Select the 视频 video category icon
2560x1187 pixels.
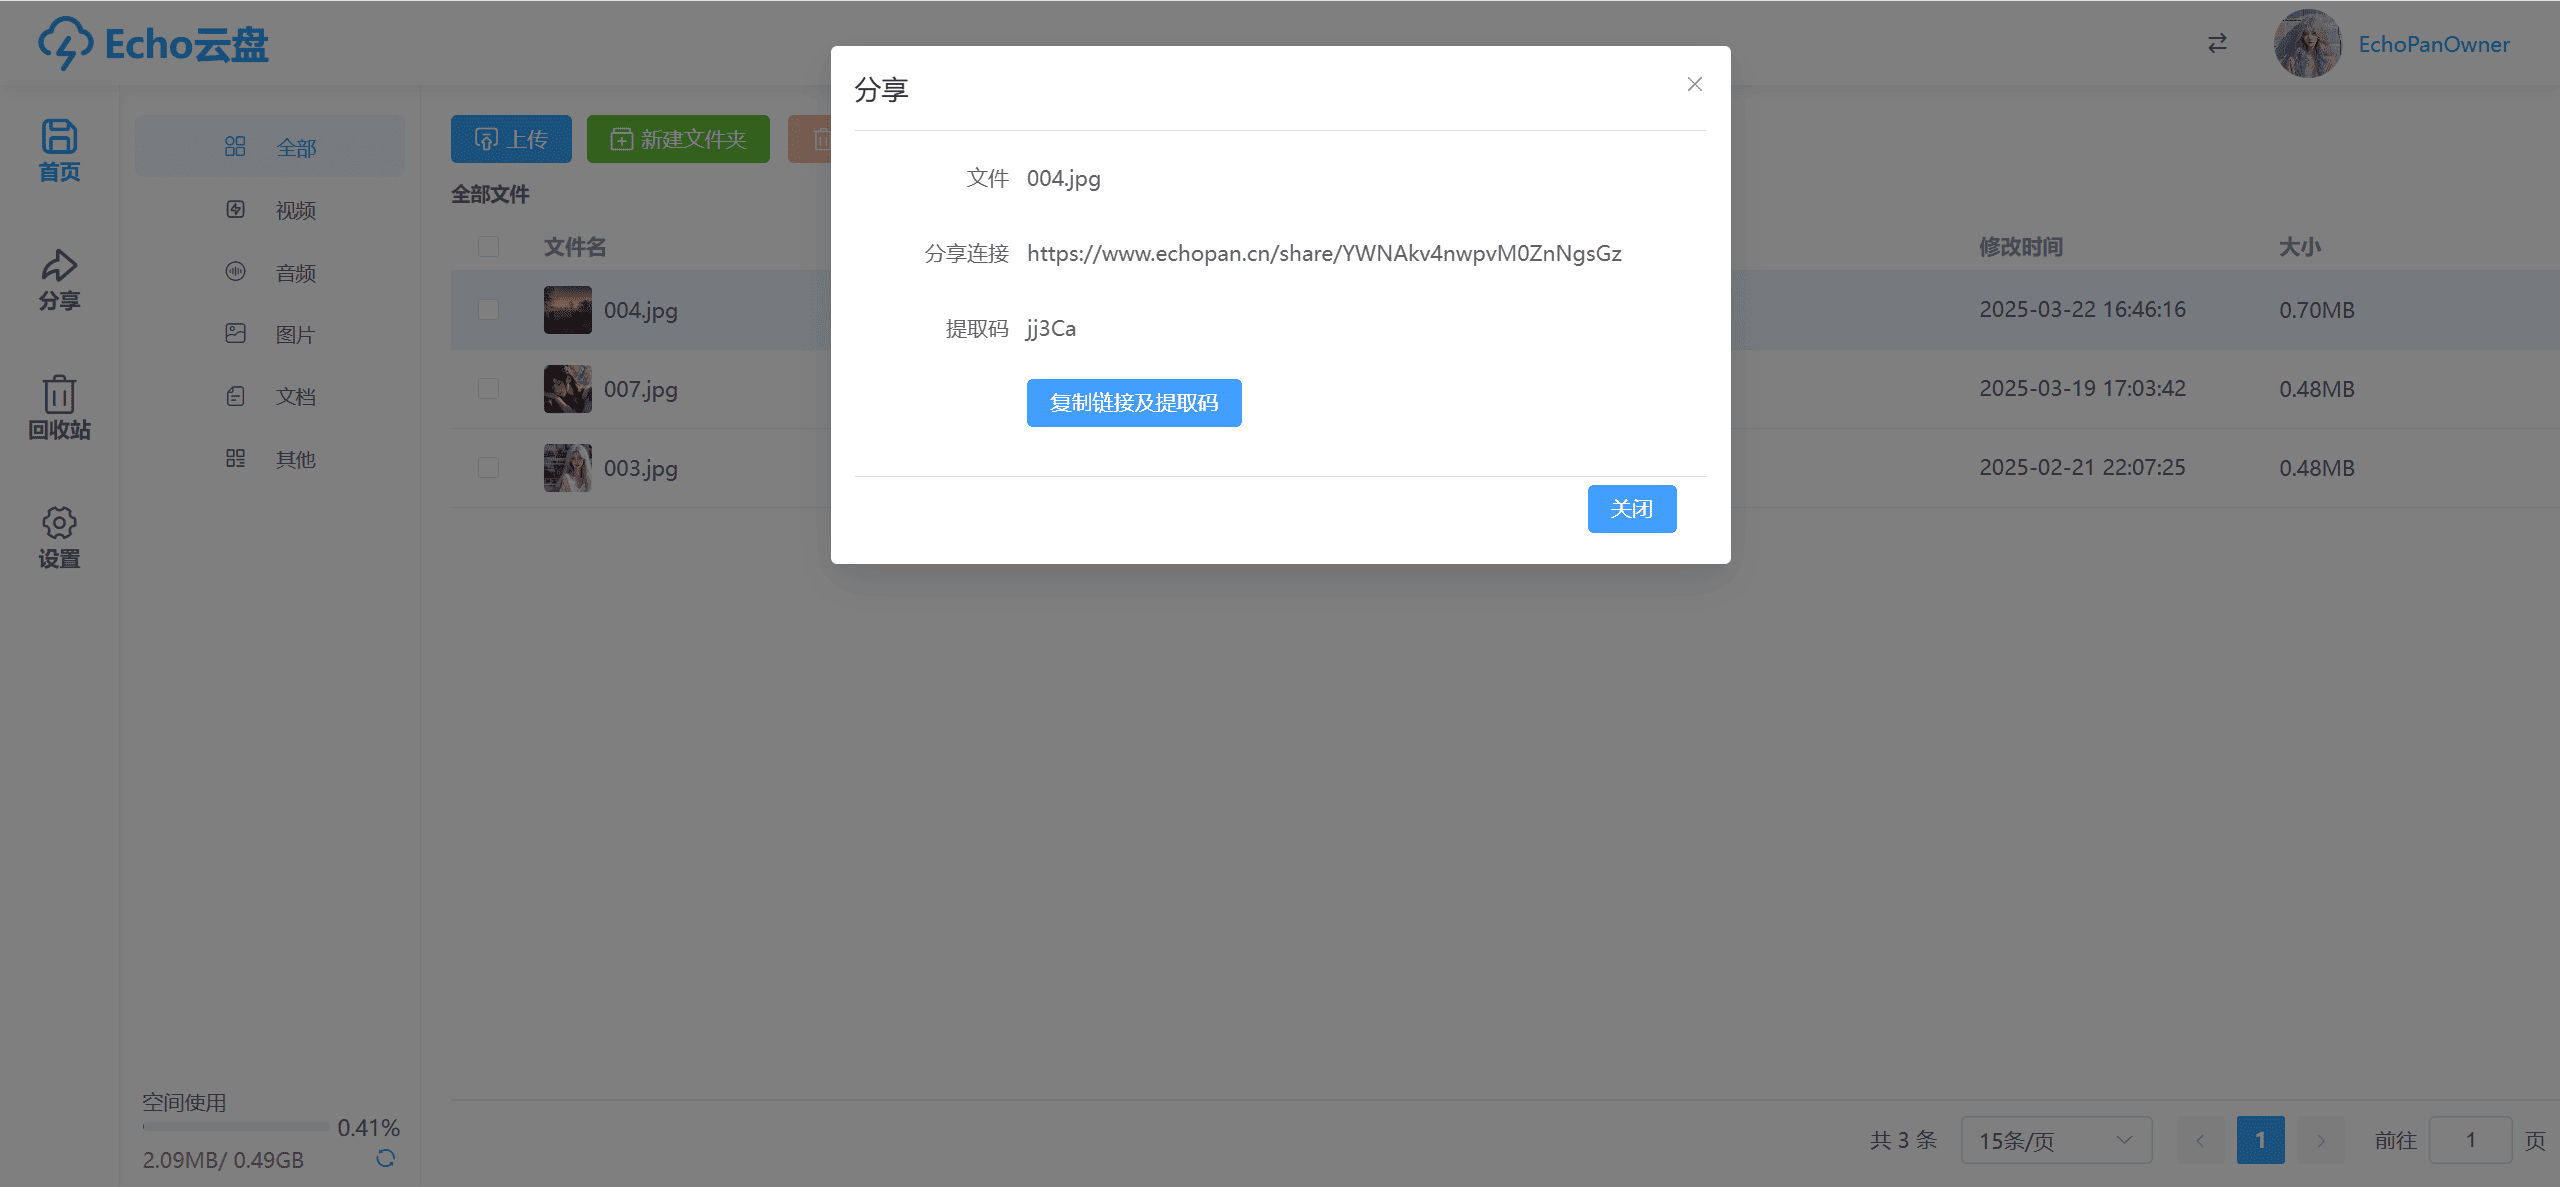236,210
